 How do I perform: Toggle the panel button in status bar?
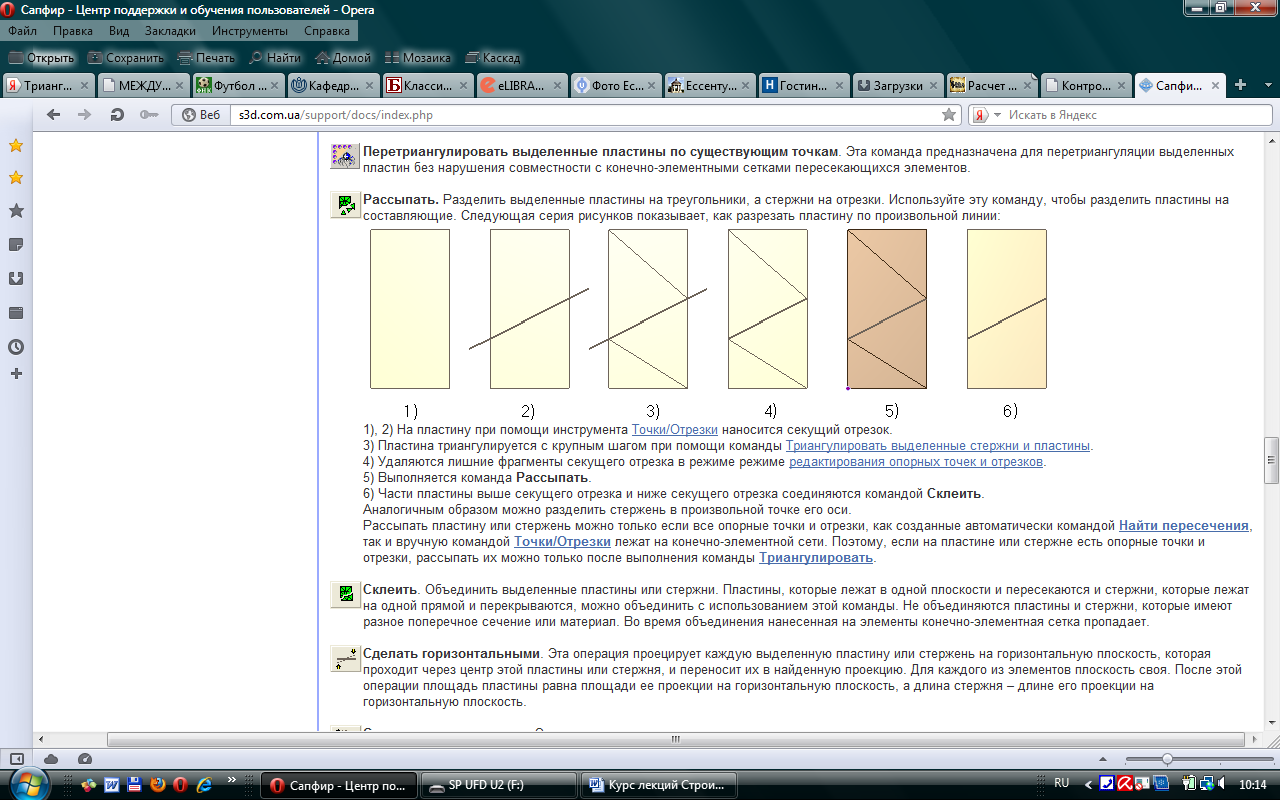(18, 759)
